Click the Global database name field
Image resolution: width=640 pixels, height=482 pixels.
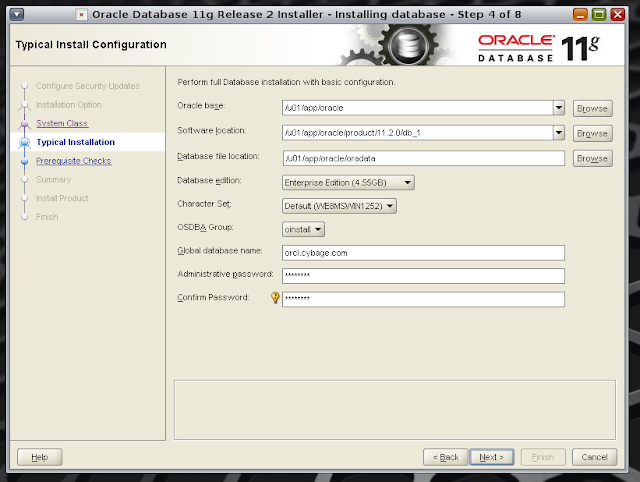pyautogui.click(x=423, y=253)
